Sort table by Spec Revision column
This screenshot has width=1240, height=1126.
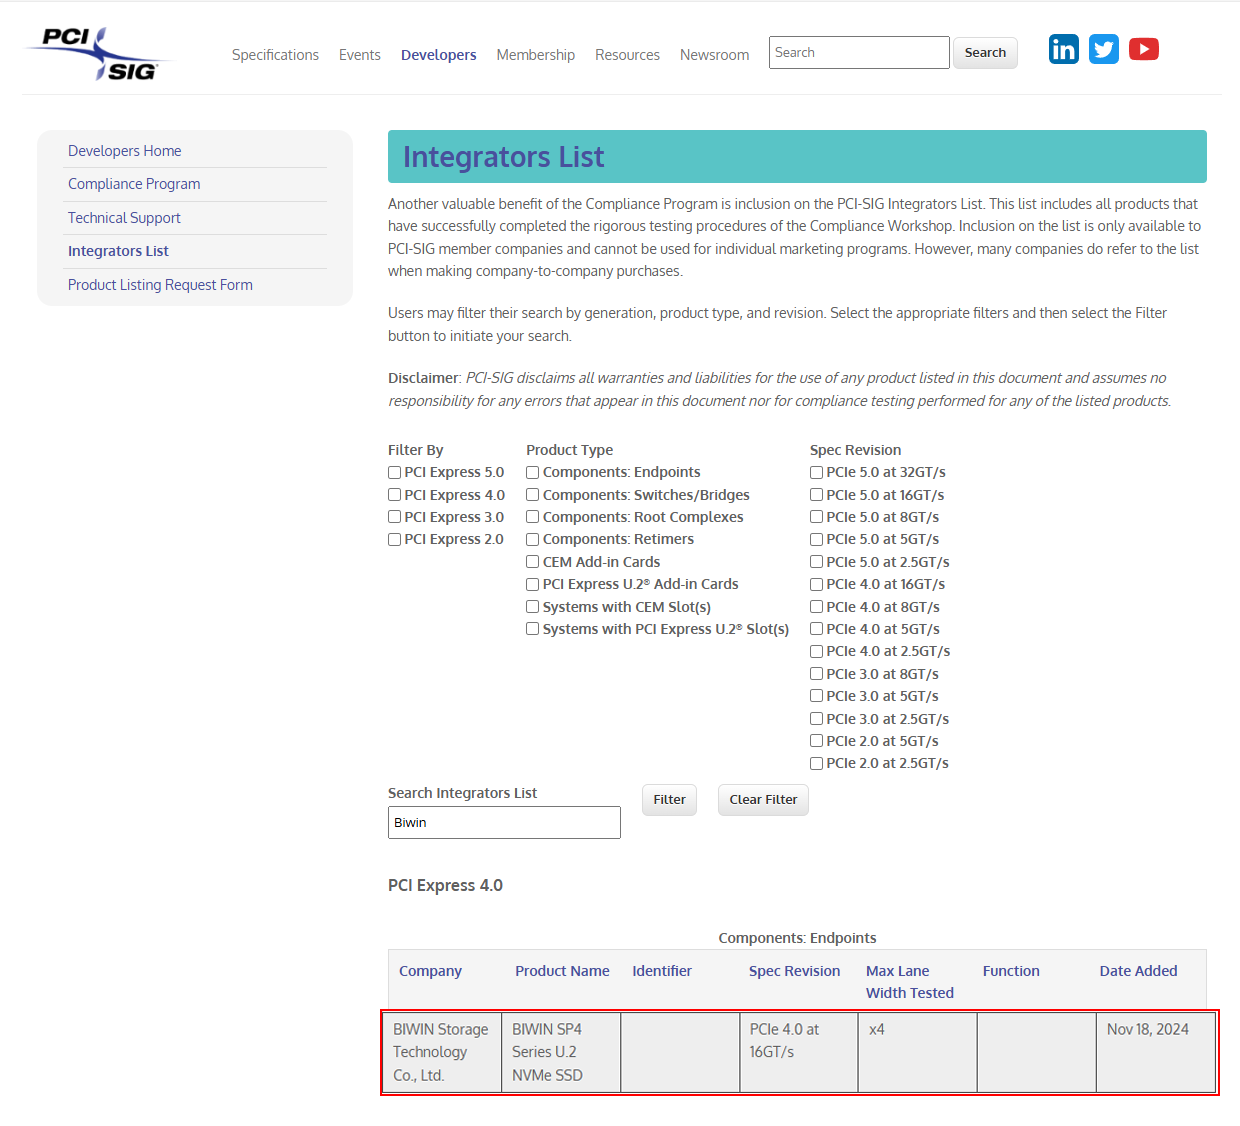coord(794,971)
